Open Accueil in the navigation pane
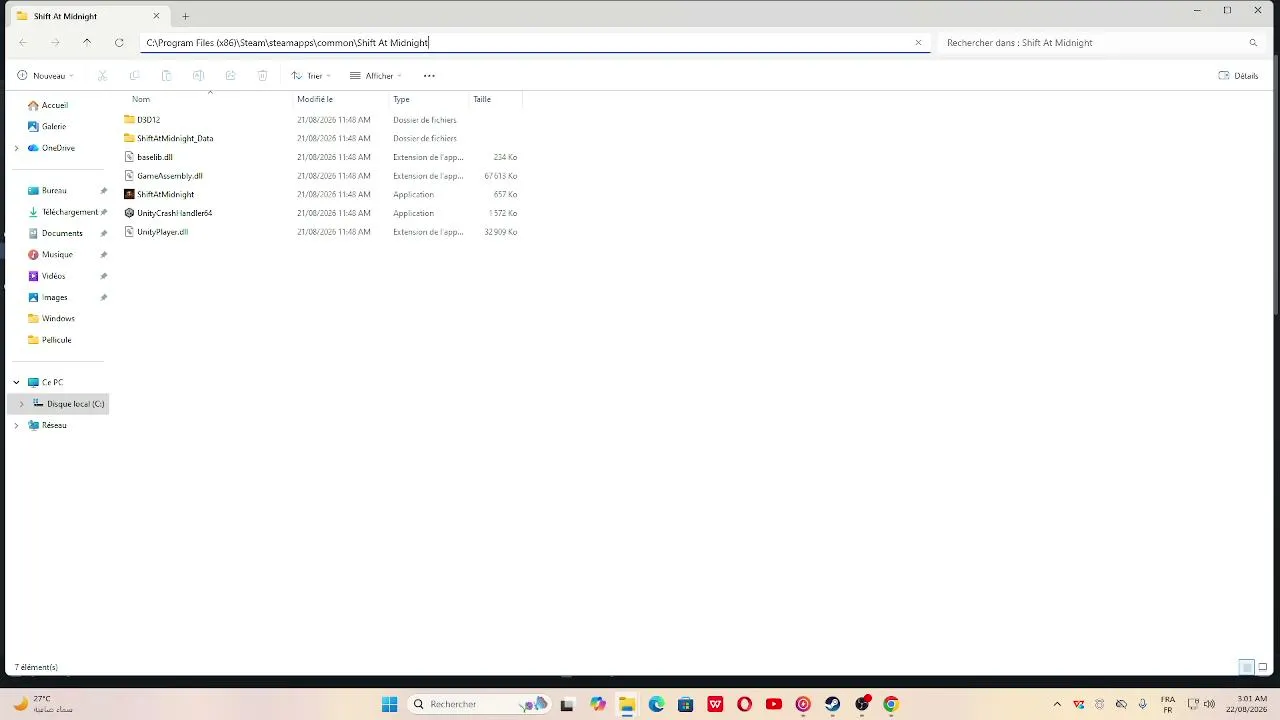 55,105
